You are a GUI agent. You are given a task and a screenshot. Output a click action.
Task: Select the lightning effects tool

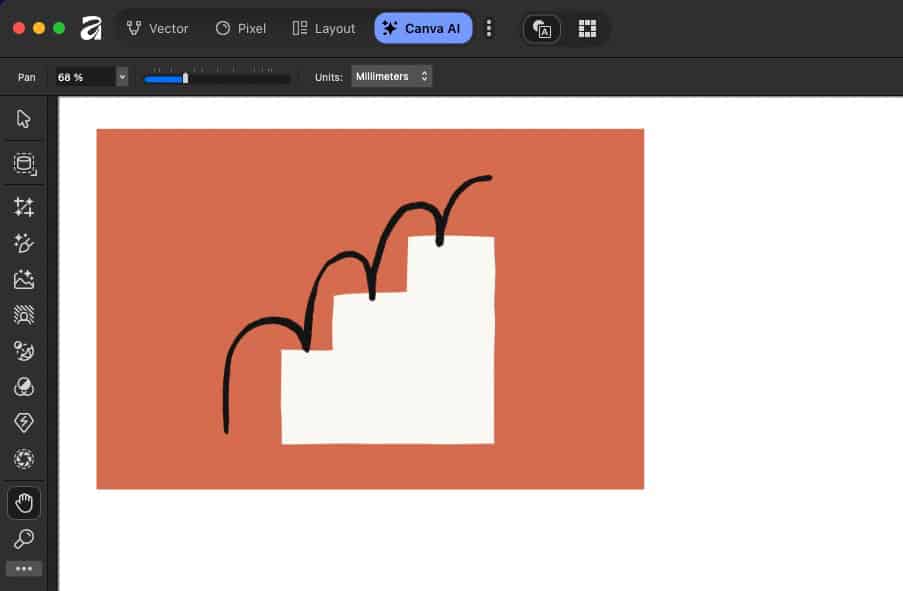(x=24, y=423)
